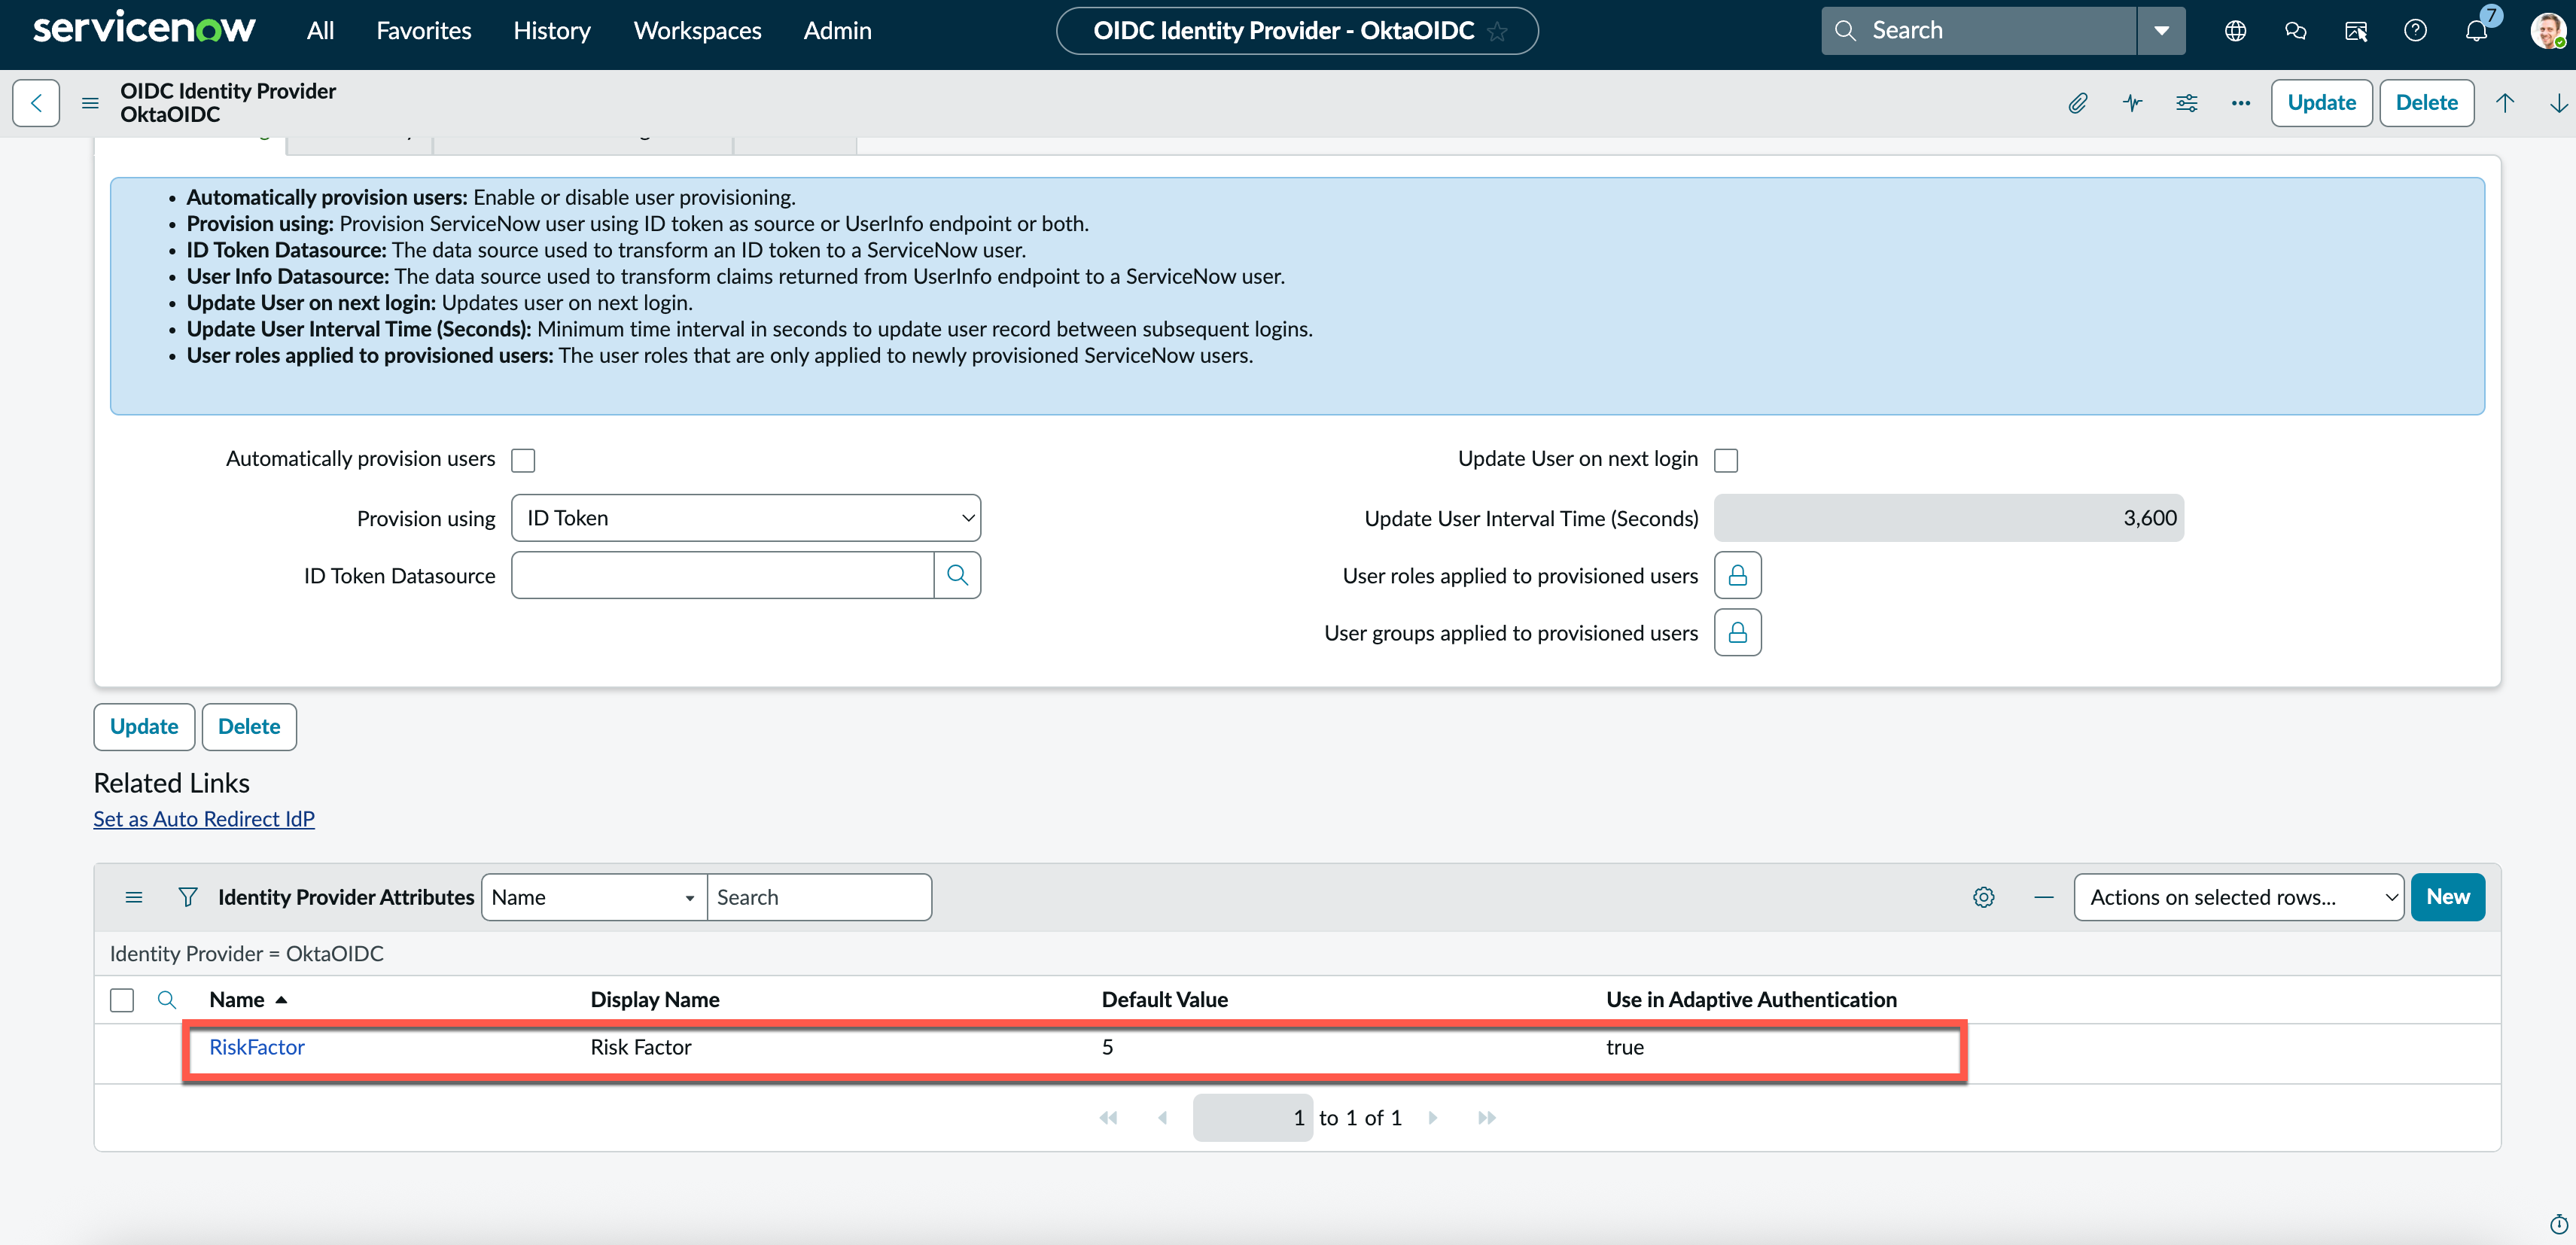Open the user profile avatar
This screenshot has height=1245, width=2576.
[2548, 31]
